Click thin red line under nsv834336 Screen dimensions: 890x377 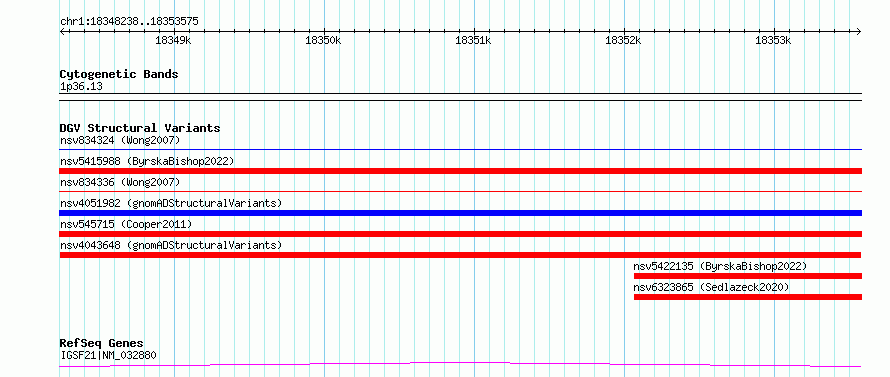[460, 192]
